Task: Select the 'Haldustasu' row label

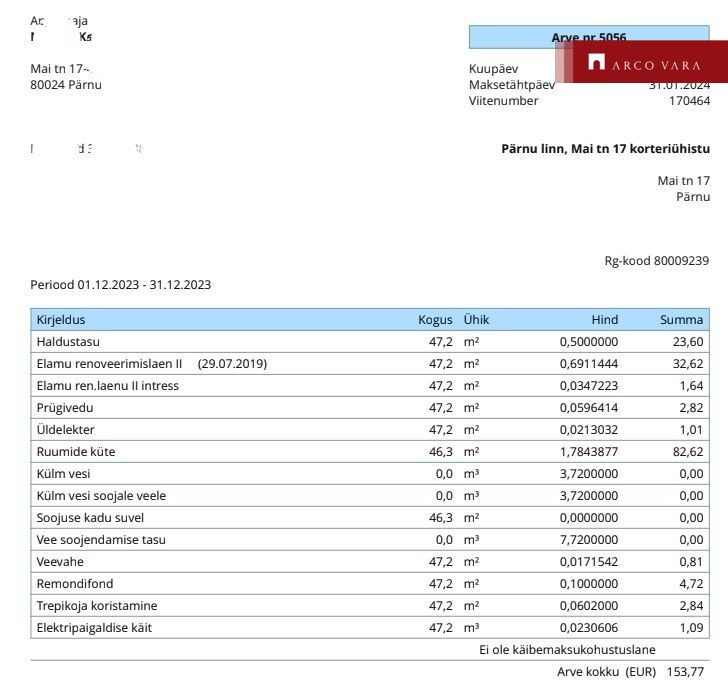Action: point(68,342)
